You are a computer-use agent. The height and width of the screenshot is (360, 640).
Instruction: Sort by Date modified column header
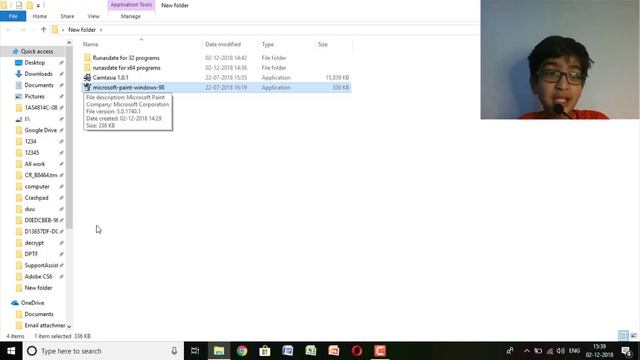223,44
